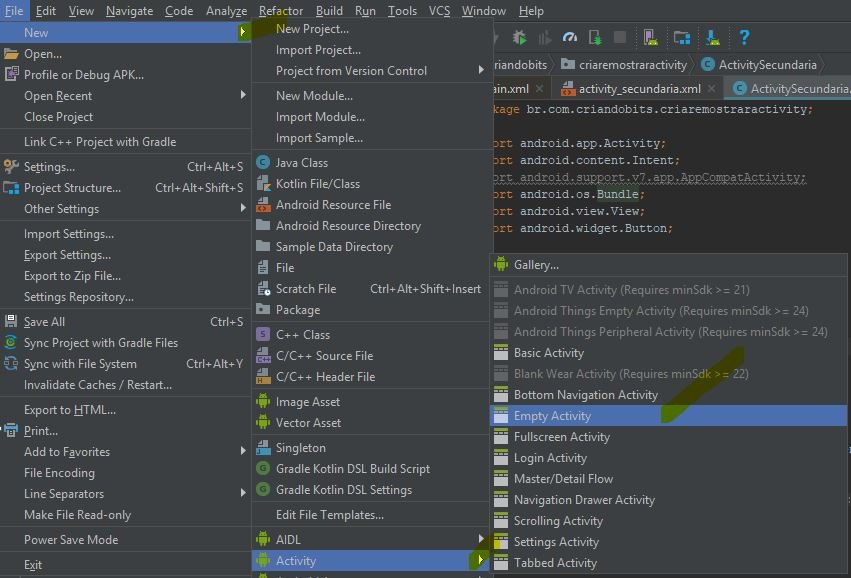Image resolution: width=851 pixels, height=578 pixels.
Task: Choose Android Resource File entry
Action: pos(372,205)
